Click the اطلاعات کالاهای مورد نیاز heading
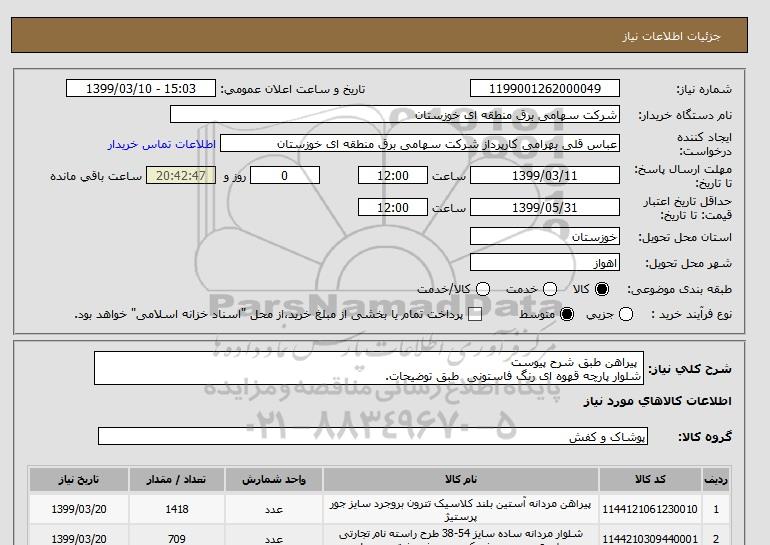Viewport: 770px width, 545px height. pos(658,401)
